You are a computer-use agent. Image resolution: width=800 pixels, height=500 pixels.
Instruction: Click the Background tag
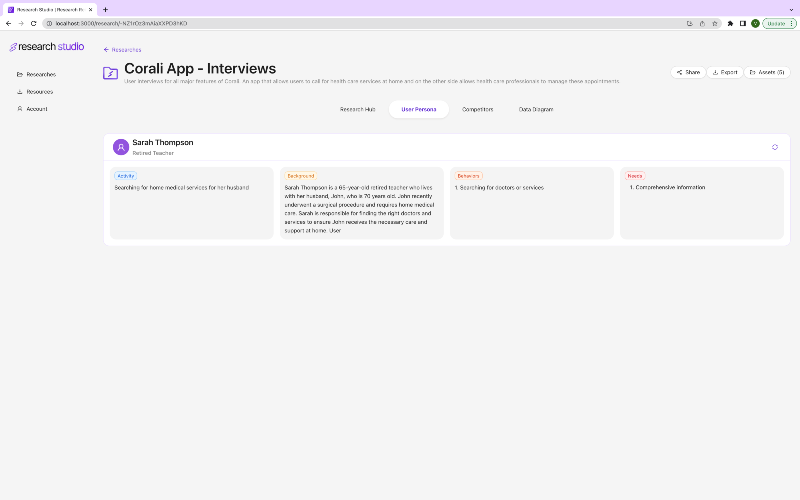tap(301, 176)
